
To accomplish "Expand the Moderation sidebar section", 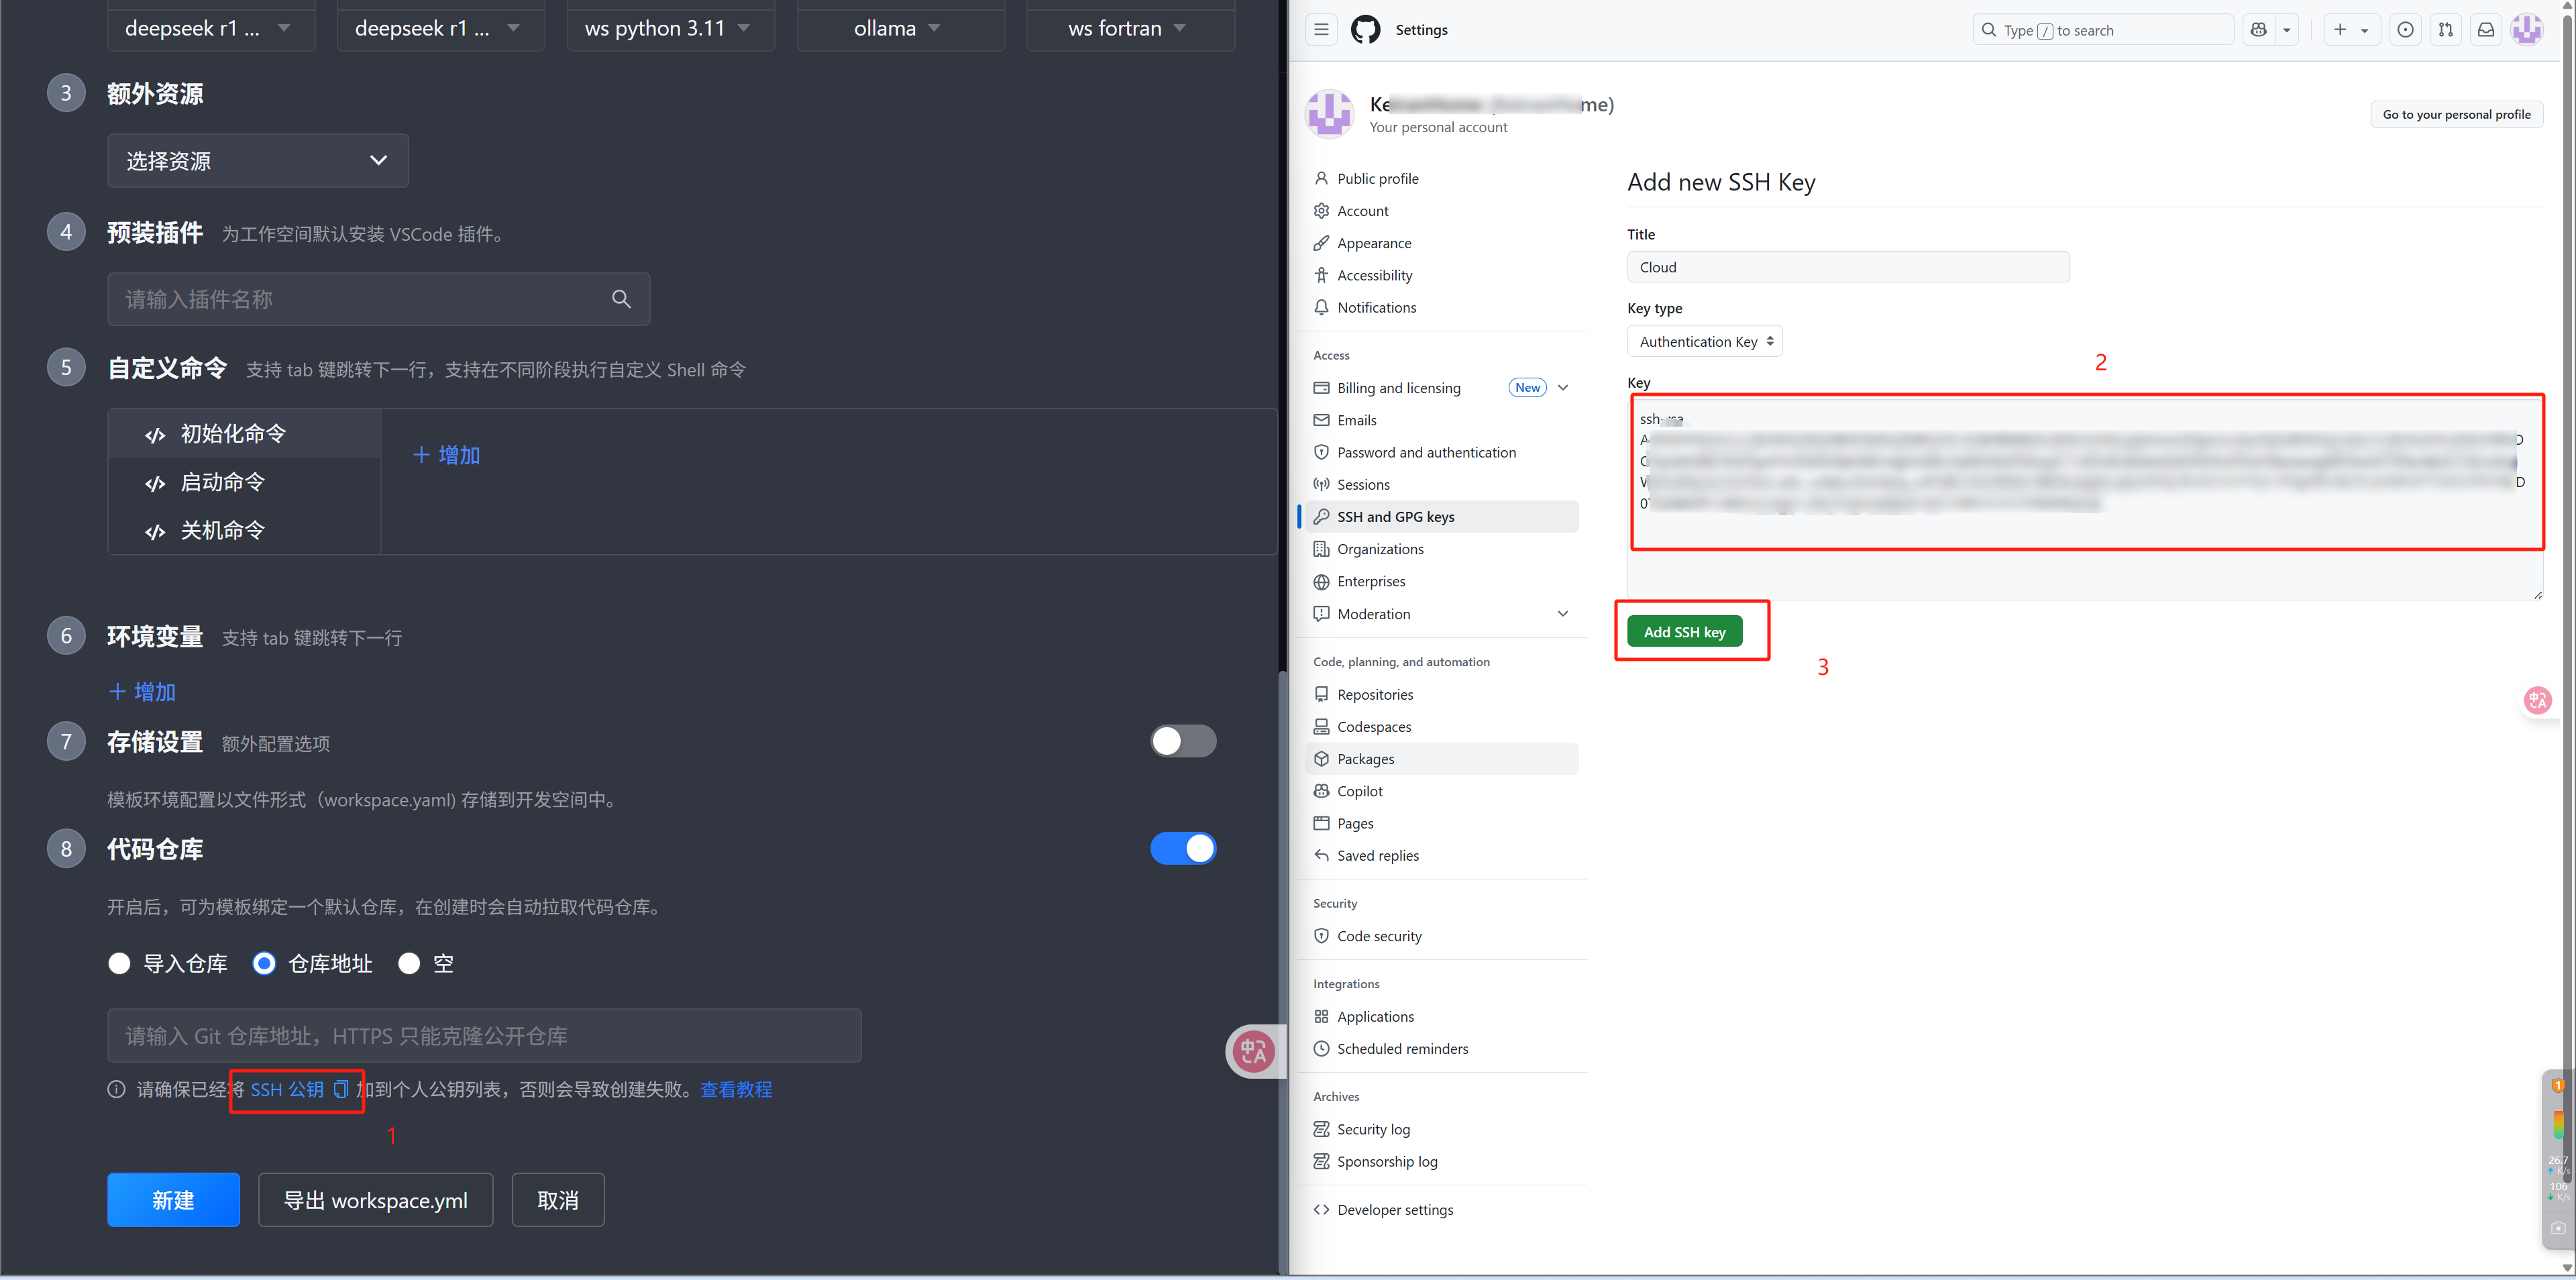I will pyautogui.click(x=1562, y=614).
